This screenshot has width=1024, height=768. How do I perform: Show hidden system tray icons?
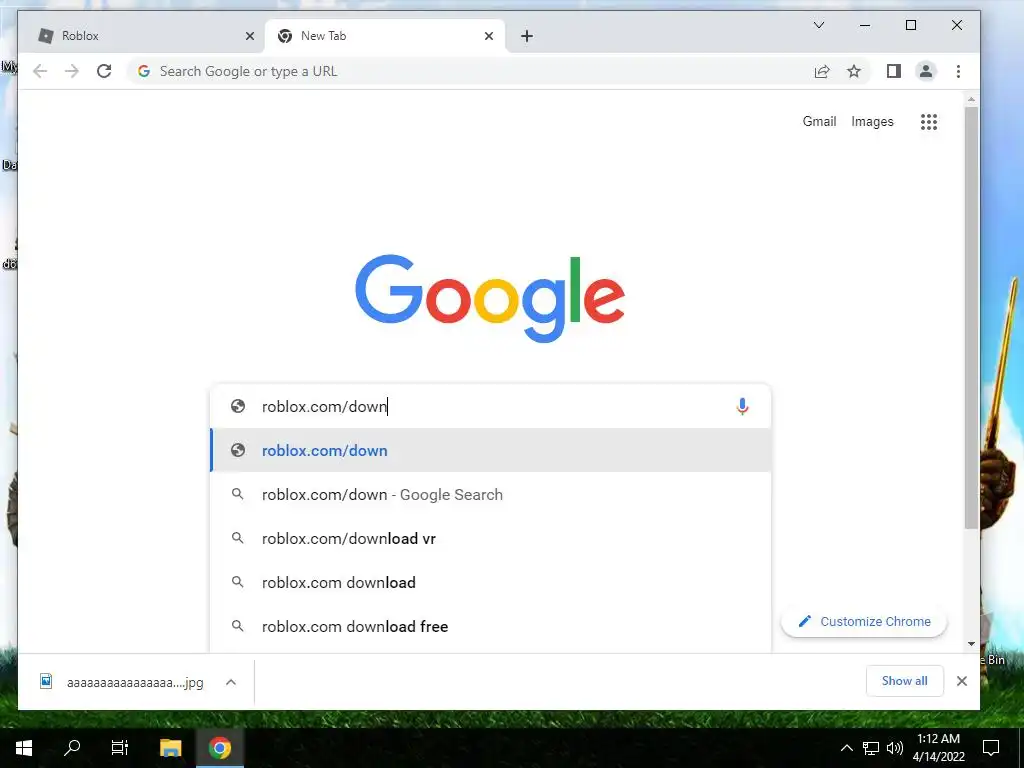(x=846, y=748)
